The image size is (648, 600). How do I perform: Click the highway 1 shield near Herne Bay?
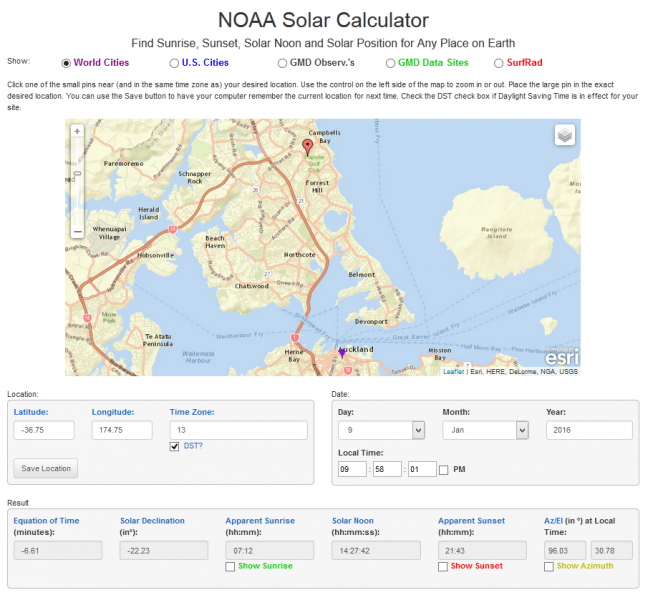(x=295, y=338)
